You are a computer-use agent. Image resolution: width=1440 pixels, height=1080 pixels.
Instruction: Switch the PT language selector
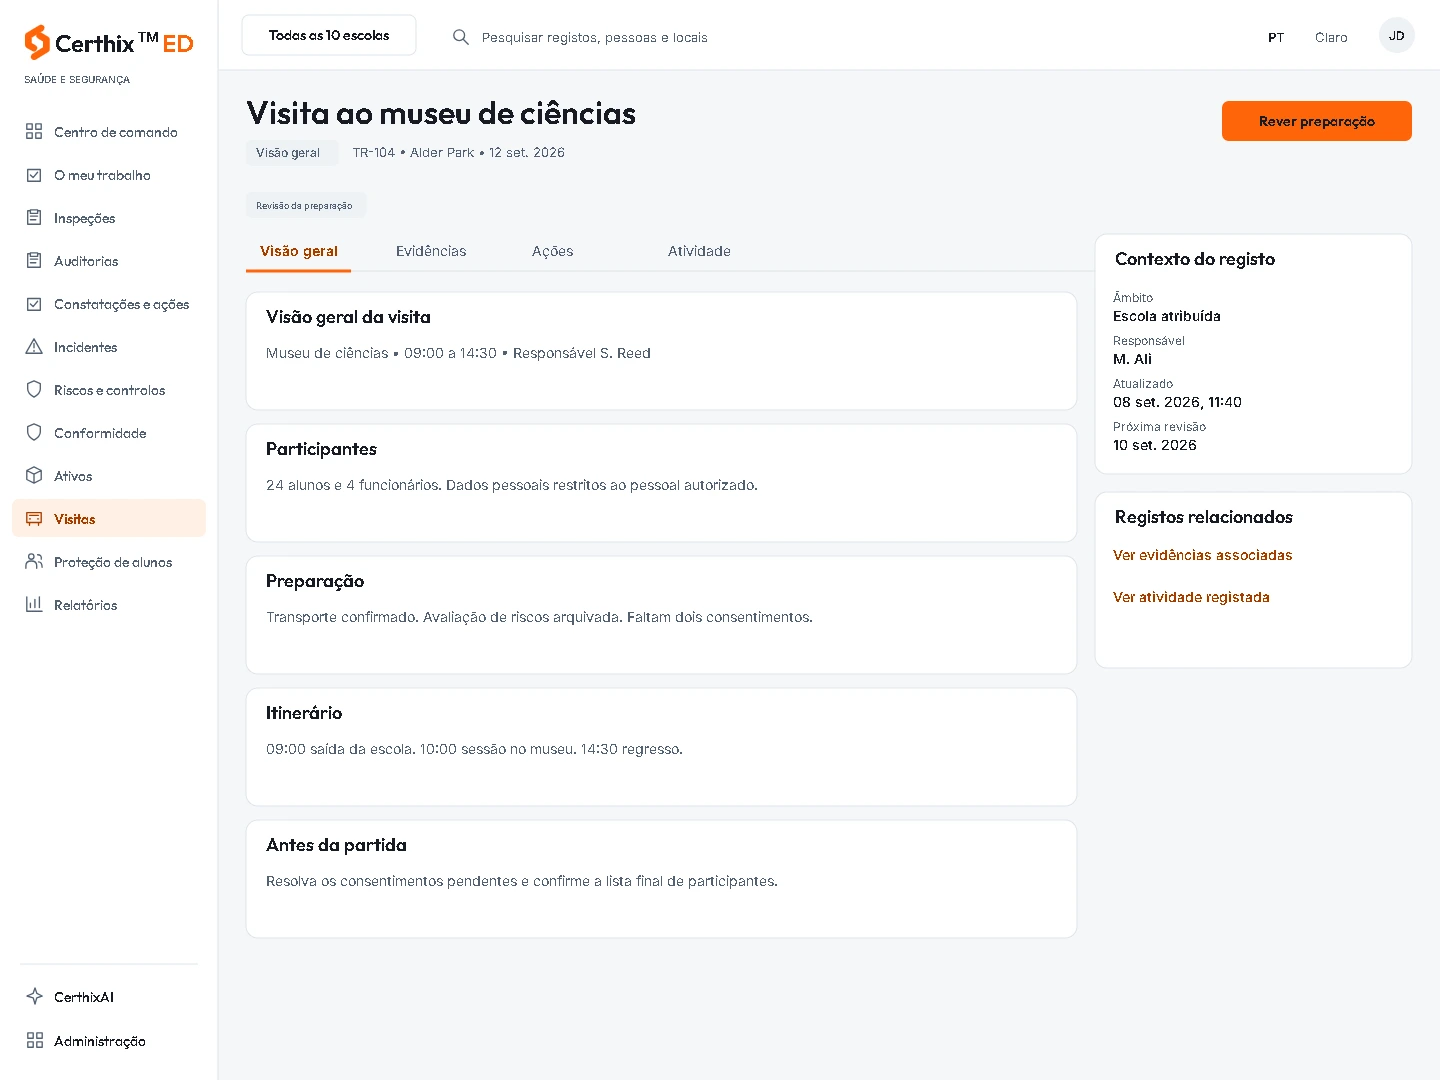(x=1276, y=37)
